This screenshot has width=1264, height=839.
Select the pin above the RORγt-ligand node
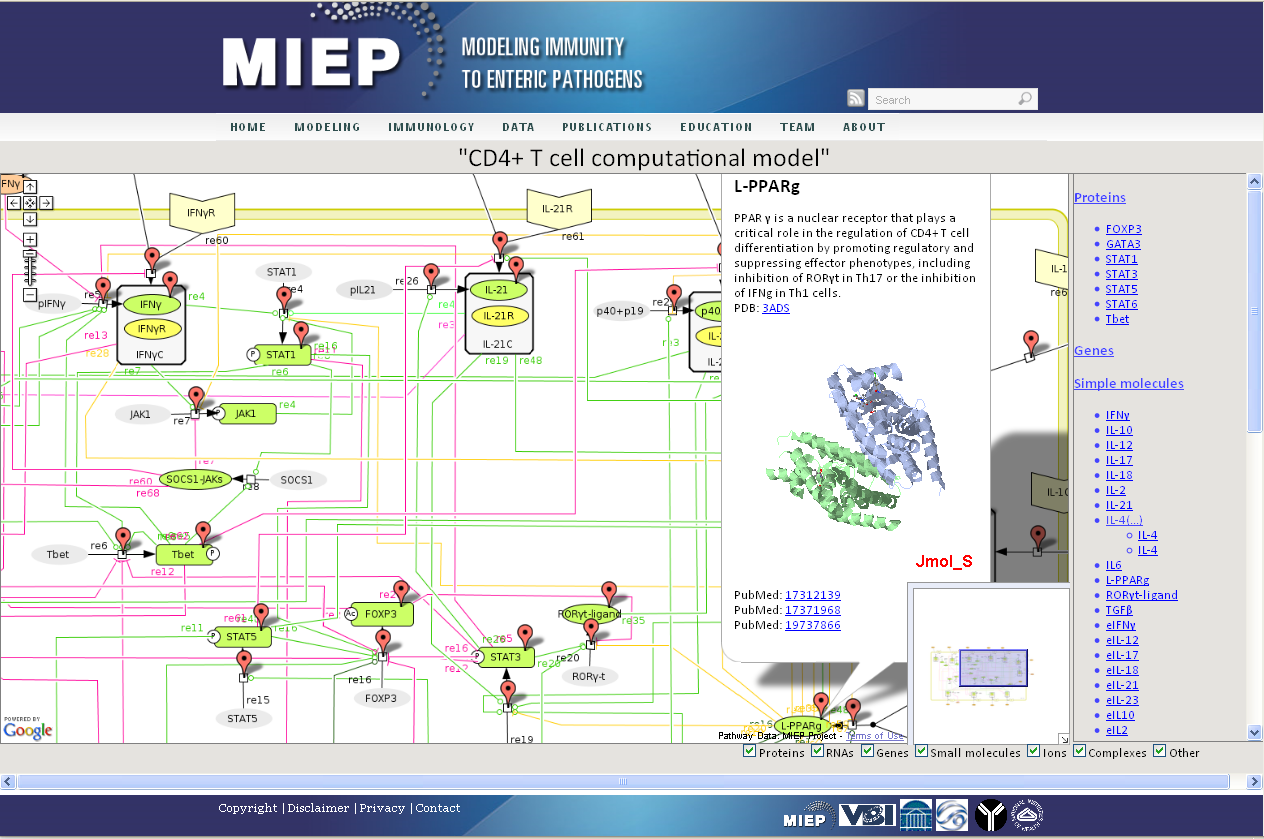coord(609,594)
